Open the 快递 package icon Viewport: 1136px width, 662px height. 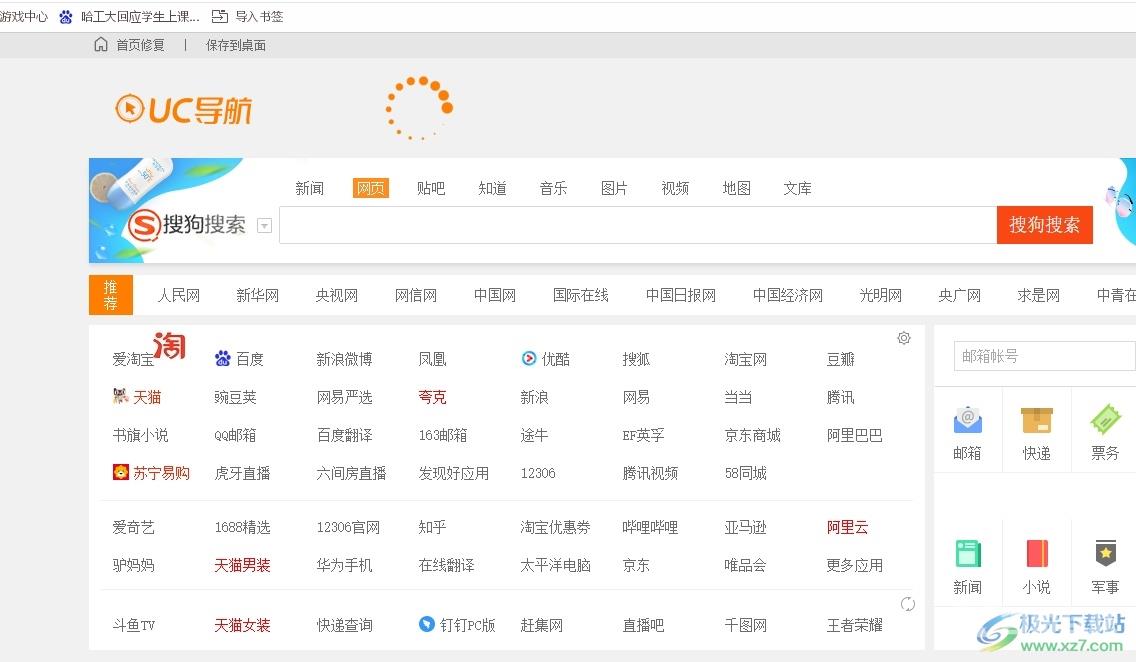tap(1036, 420)
